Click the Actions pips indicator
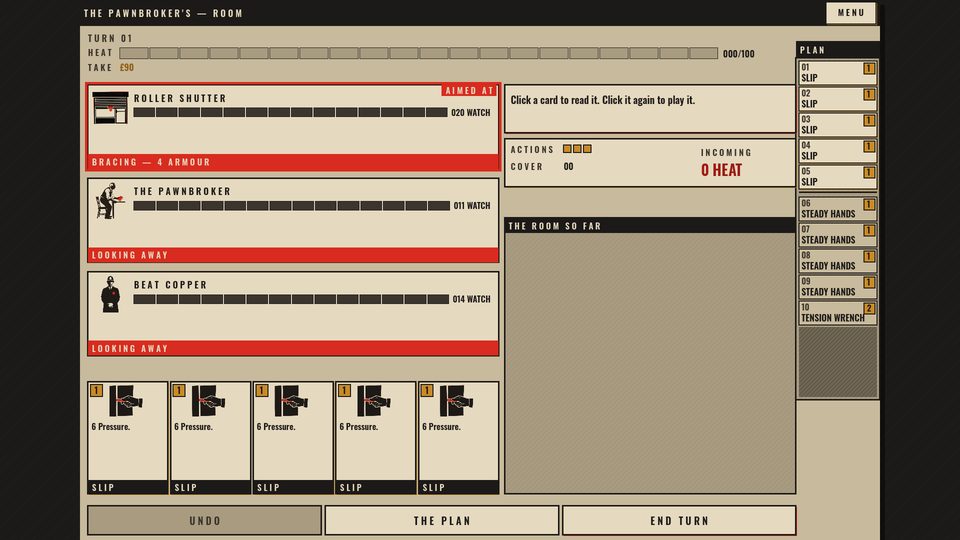Viewport: 960px width, 540px height. pos(577,149)
